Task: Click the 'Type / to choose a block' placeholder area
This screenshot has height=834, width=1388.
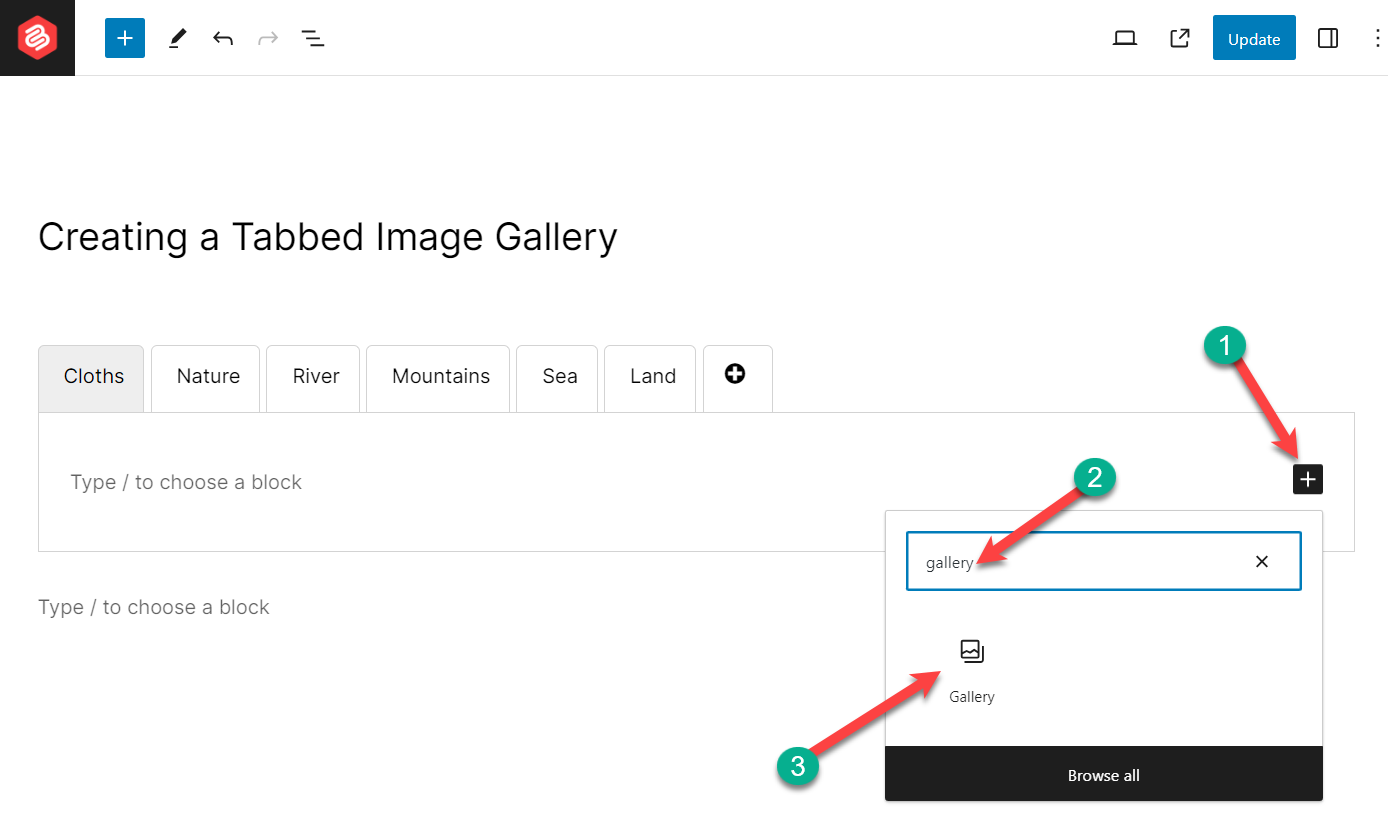Action: tap(185, 482)
